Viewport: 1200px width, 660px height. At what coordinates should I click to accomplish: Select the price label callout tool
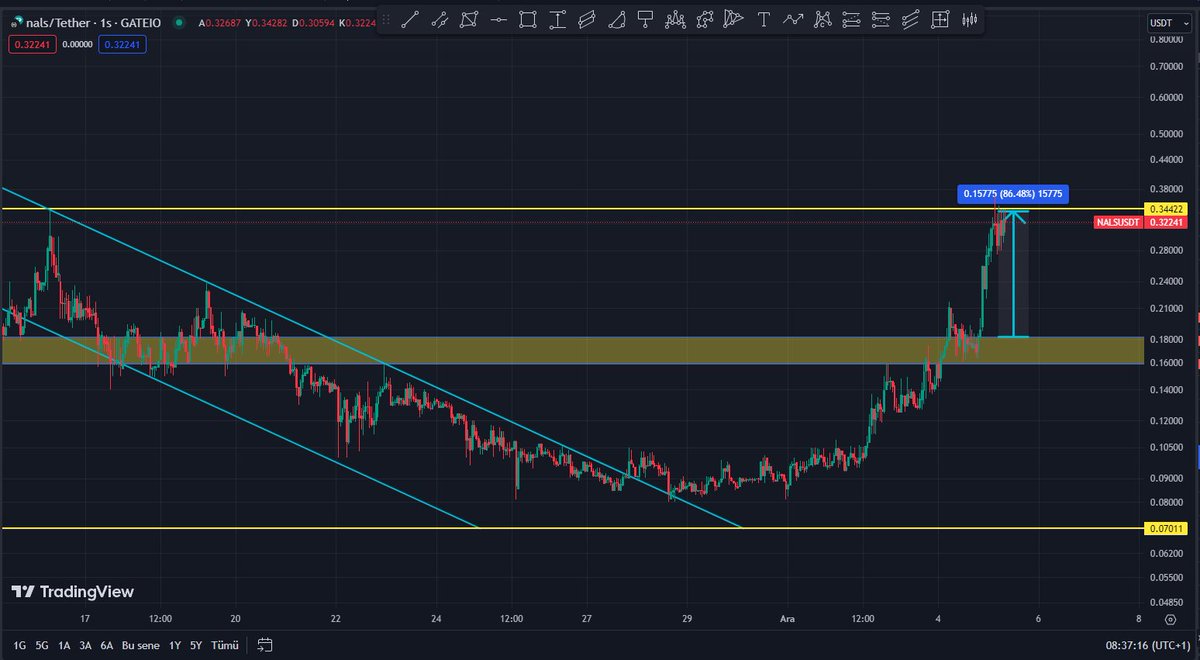click(x=646, y=19)
